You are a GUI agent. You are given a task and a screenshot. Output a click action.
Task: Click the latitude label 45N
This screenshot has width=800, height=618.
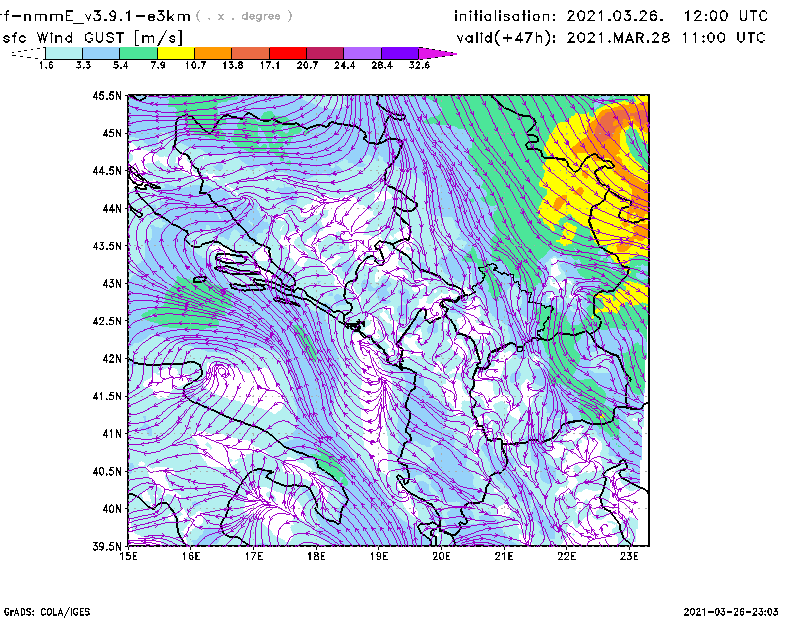(x=112, y=133)
